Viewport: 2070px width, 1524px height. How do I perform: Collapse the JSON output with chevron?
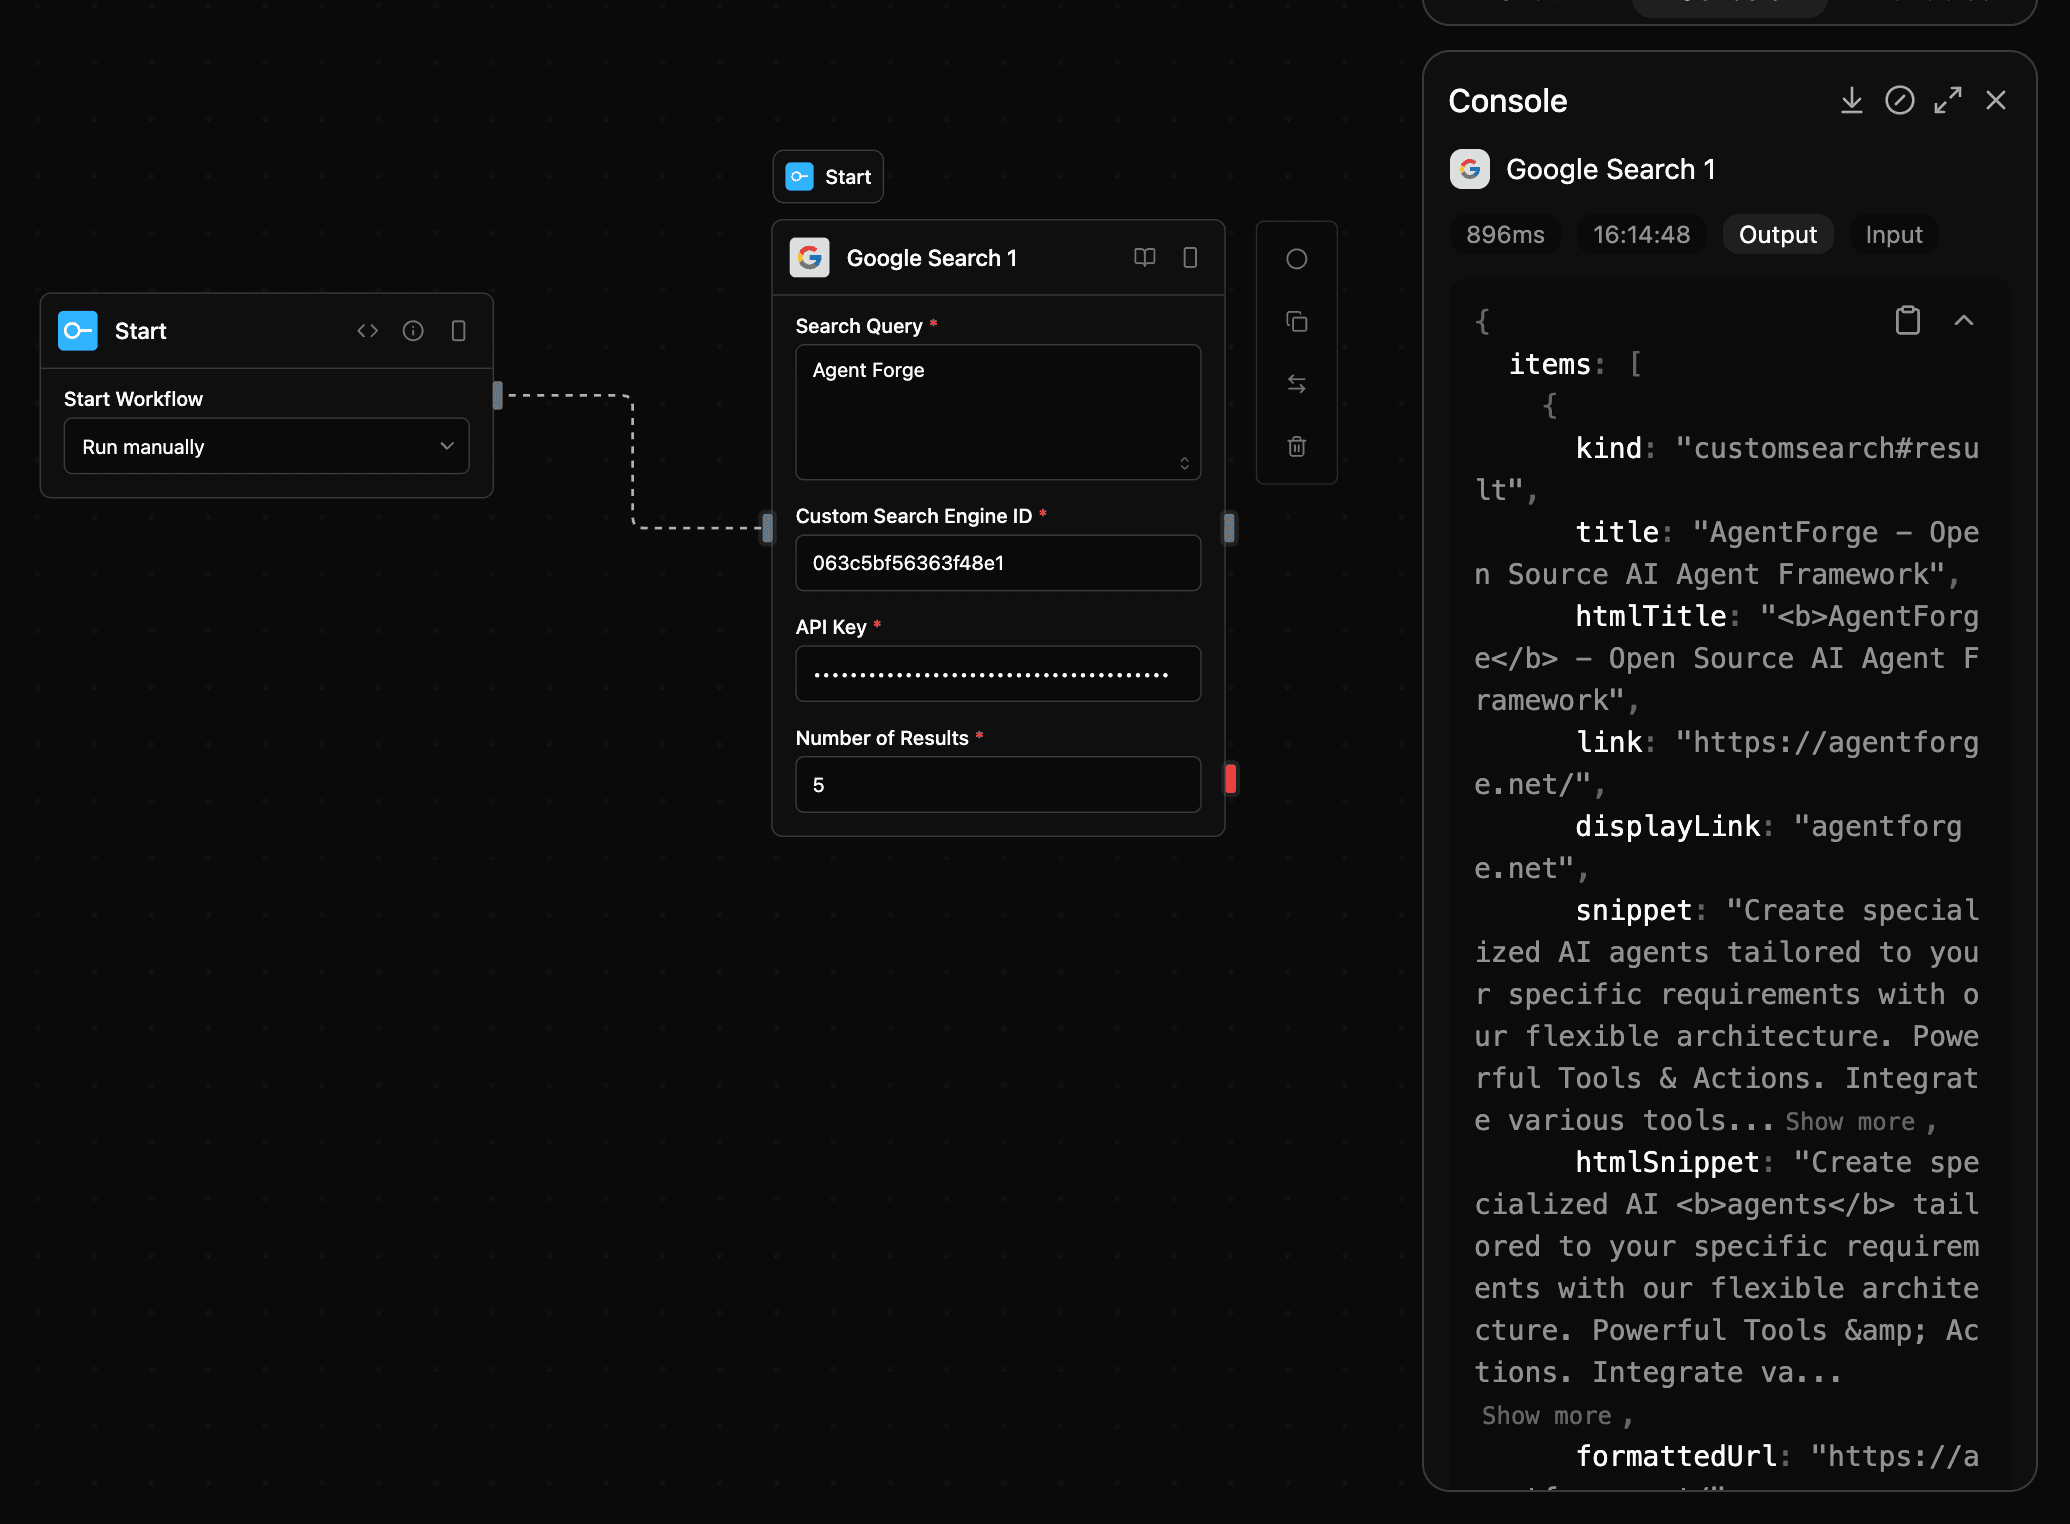[x=1963, y=320]
